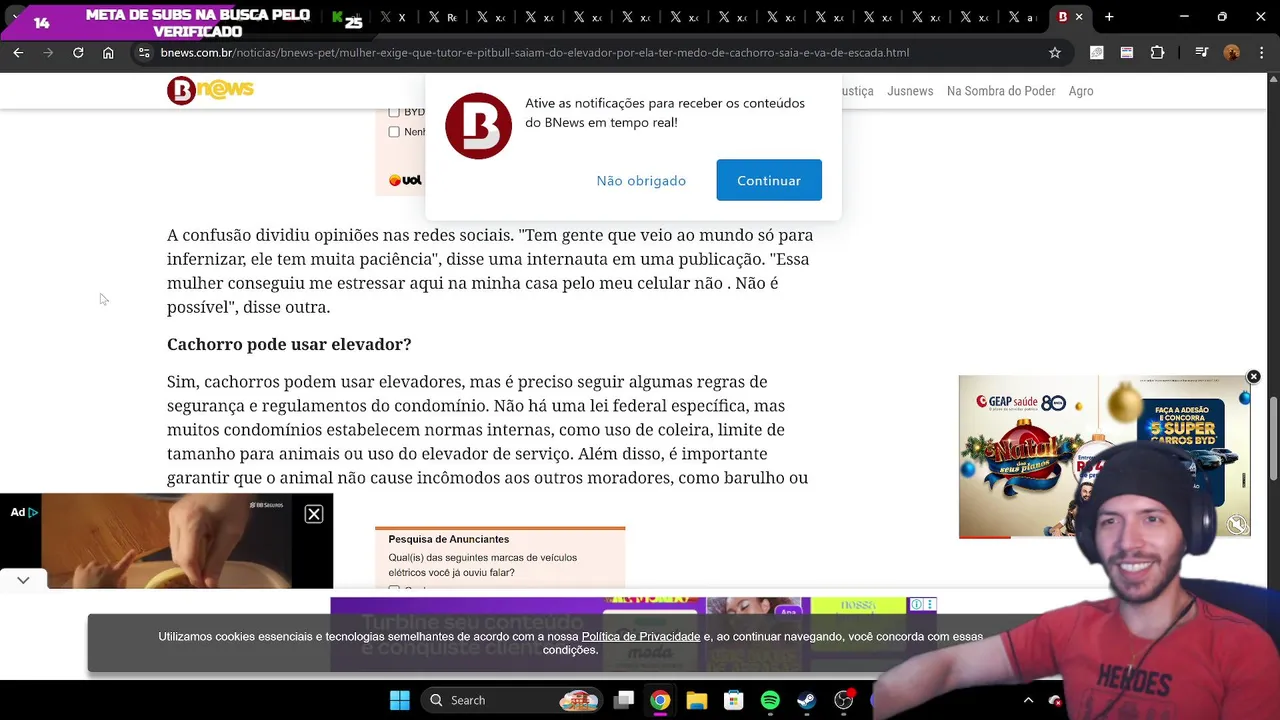Click the OneDrive sync icon in system tray
Viewport: 1280px width, 720px height.
tap(1055, 701)
